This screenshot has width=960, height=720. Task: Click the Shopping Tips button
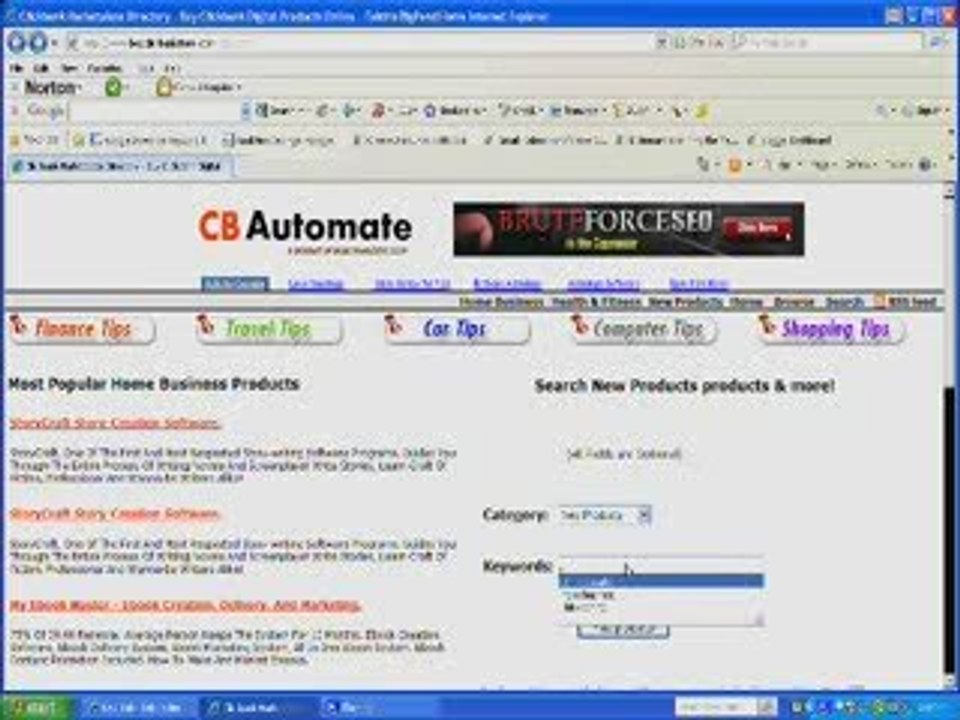tap(831, 329)
